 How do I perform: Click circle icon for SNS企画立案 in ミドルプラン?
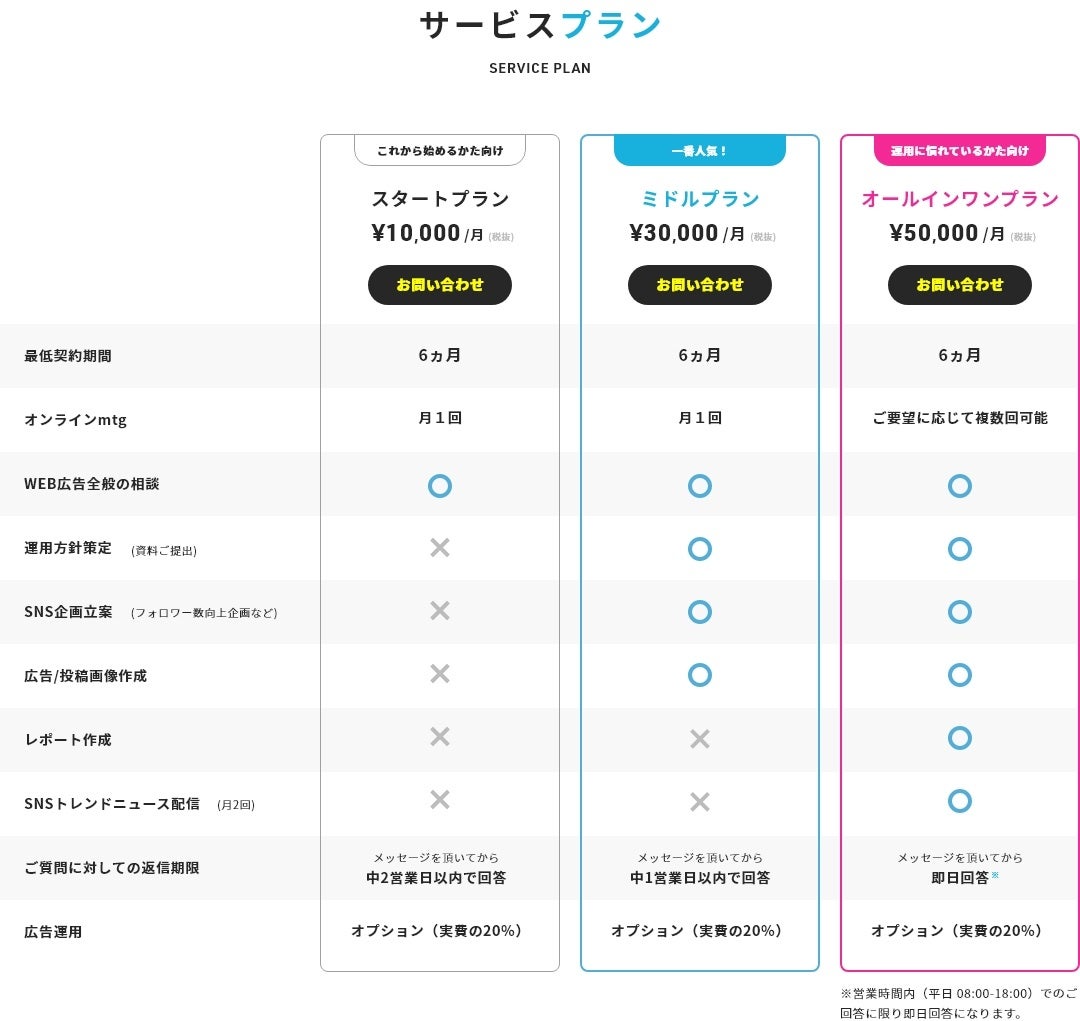point(700,611)
